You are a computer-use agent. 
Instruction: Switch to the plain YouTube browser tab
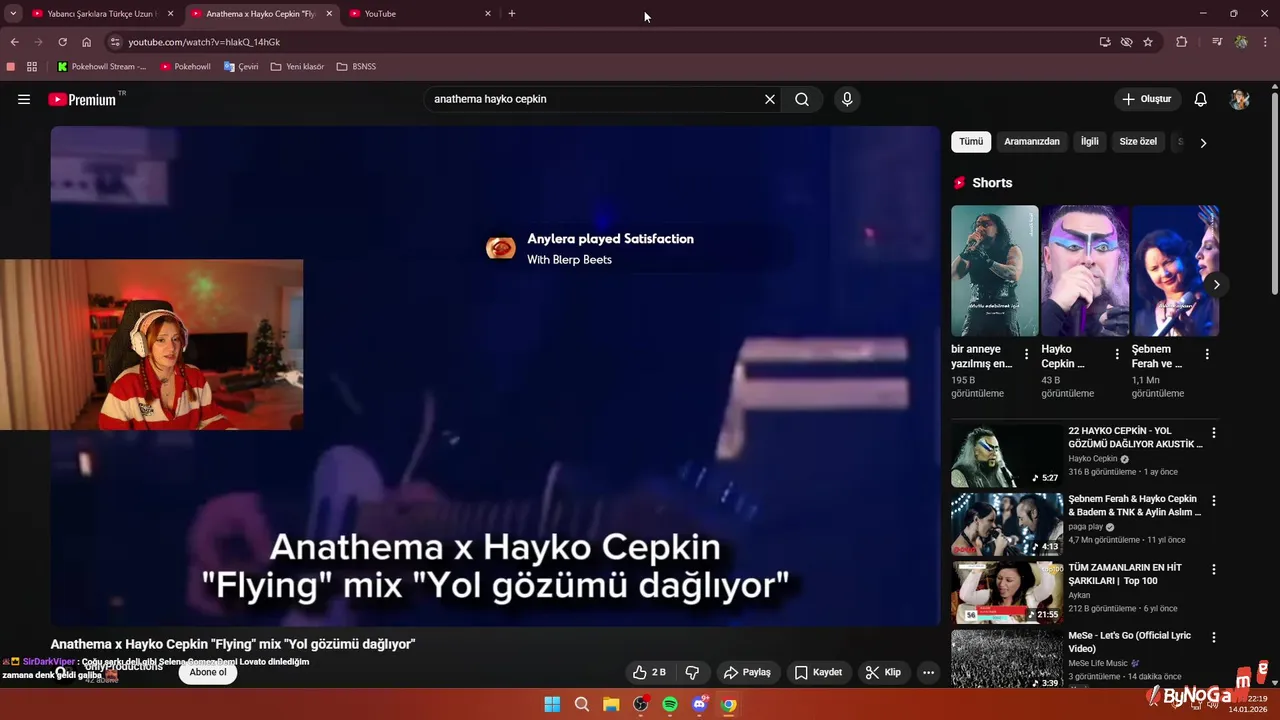tap(420, 14)
